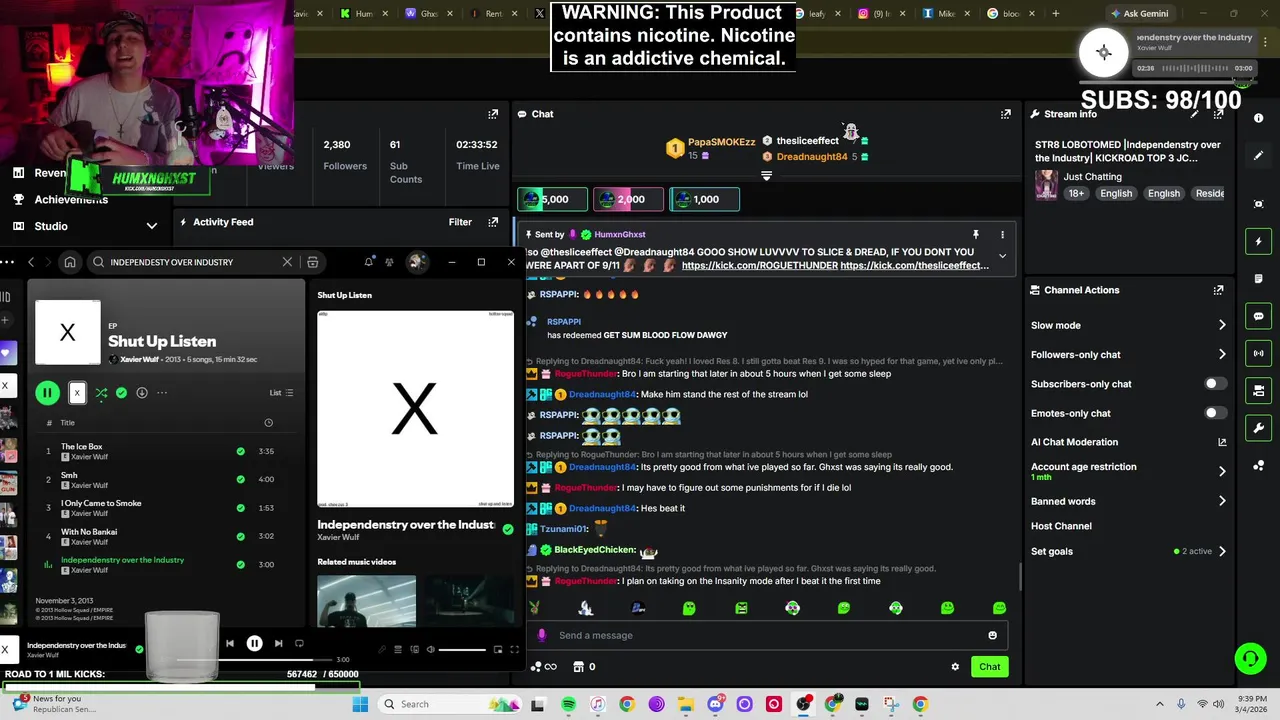Open Spotify miniplayer icon

[x=497, y=650]
